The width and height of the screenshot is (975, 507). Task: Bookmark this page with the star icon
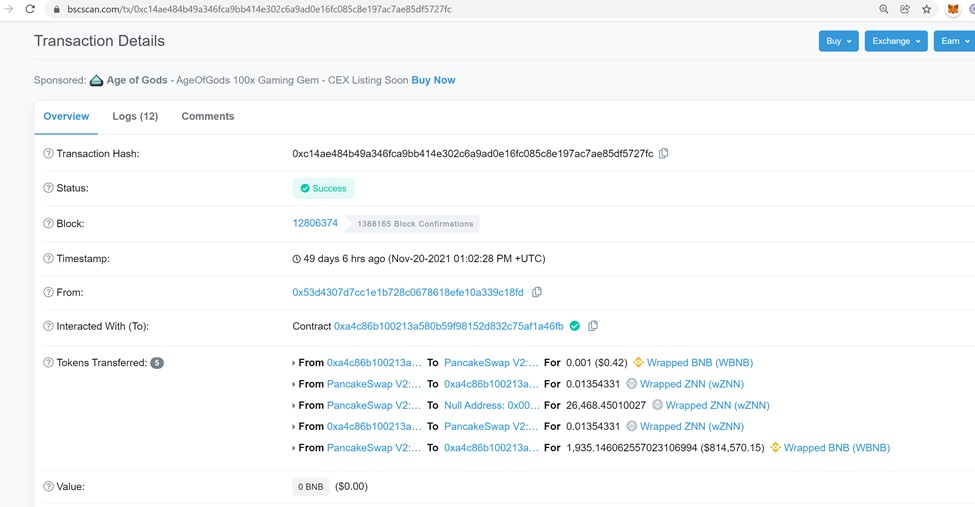(926, 9)
